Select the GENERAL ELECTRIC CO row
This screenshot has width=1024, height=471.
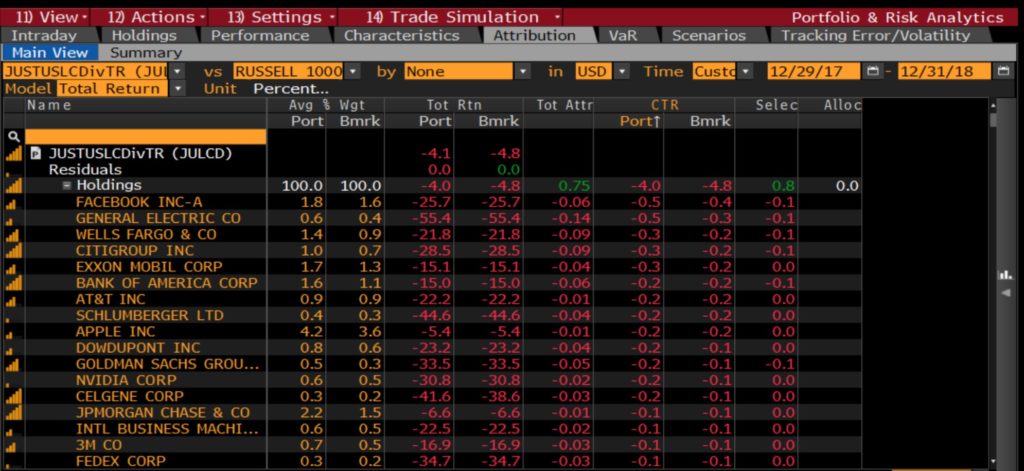(x=431, y=218)
